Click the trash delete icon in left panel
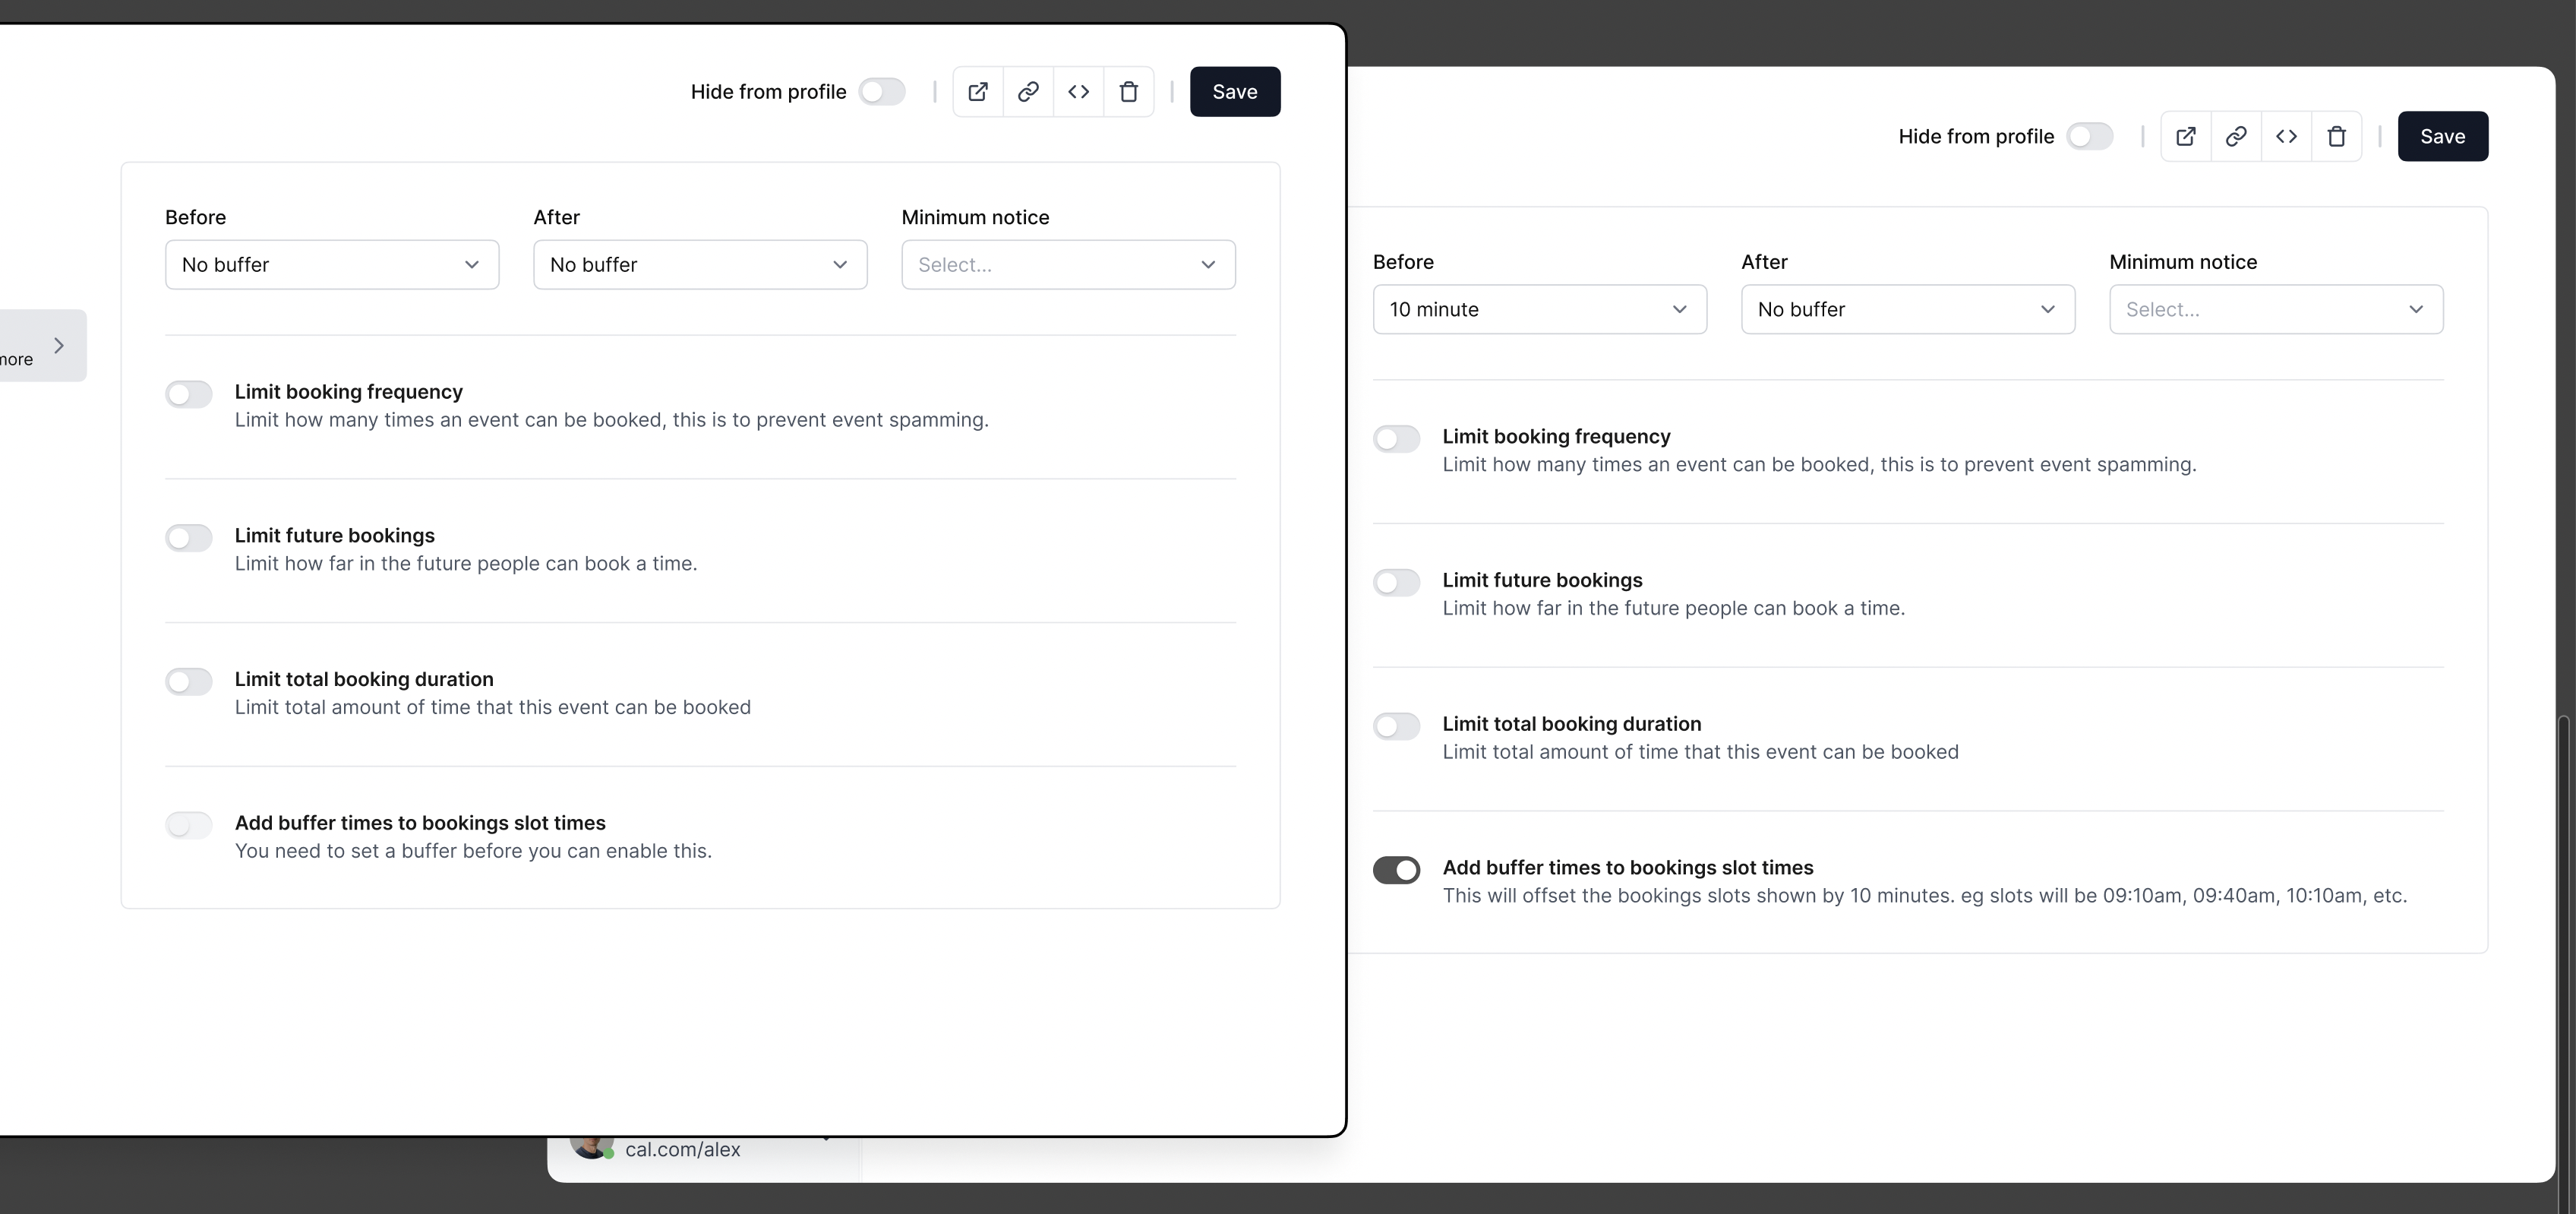Viewport: 2576px width, 1214px height. [1129, 92]
